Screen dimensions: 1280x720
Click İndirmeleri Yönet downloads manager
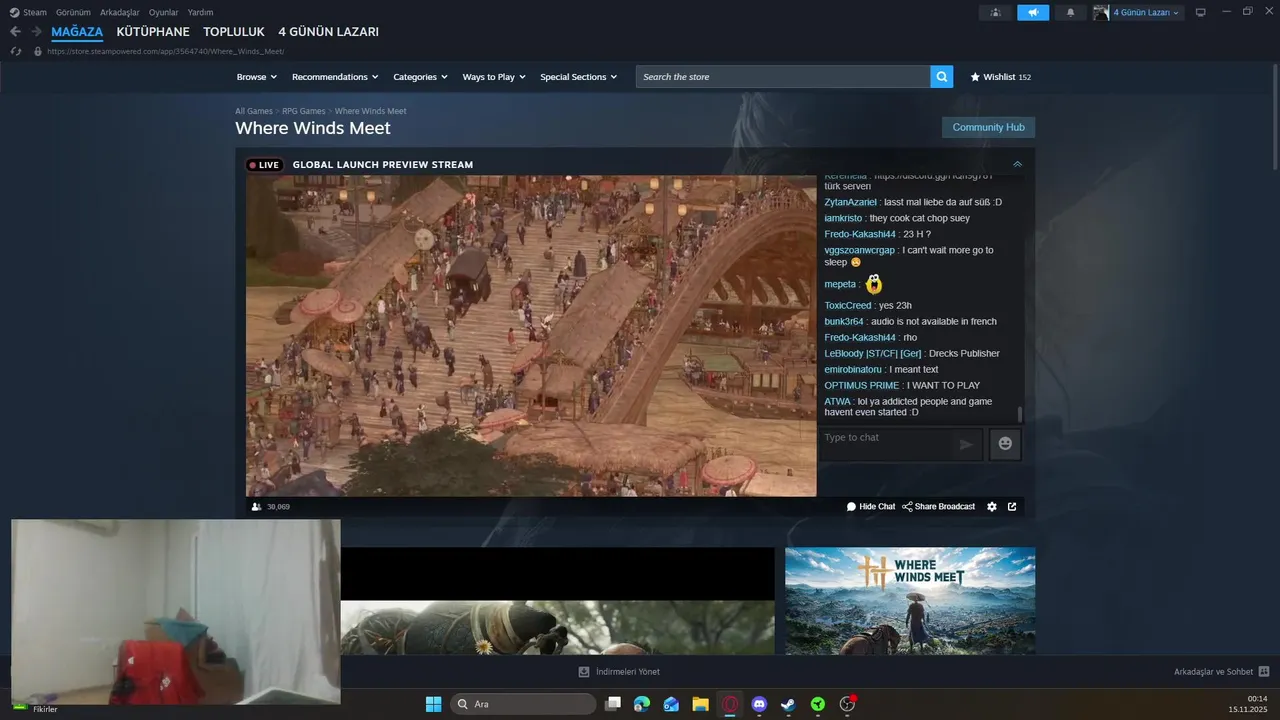[x=619, y=672]
